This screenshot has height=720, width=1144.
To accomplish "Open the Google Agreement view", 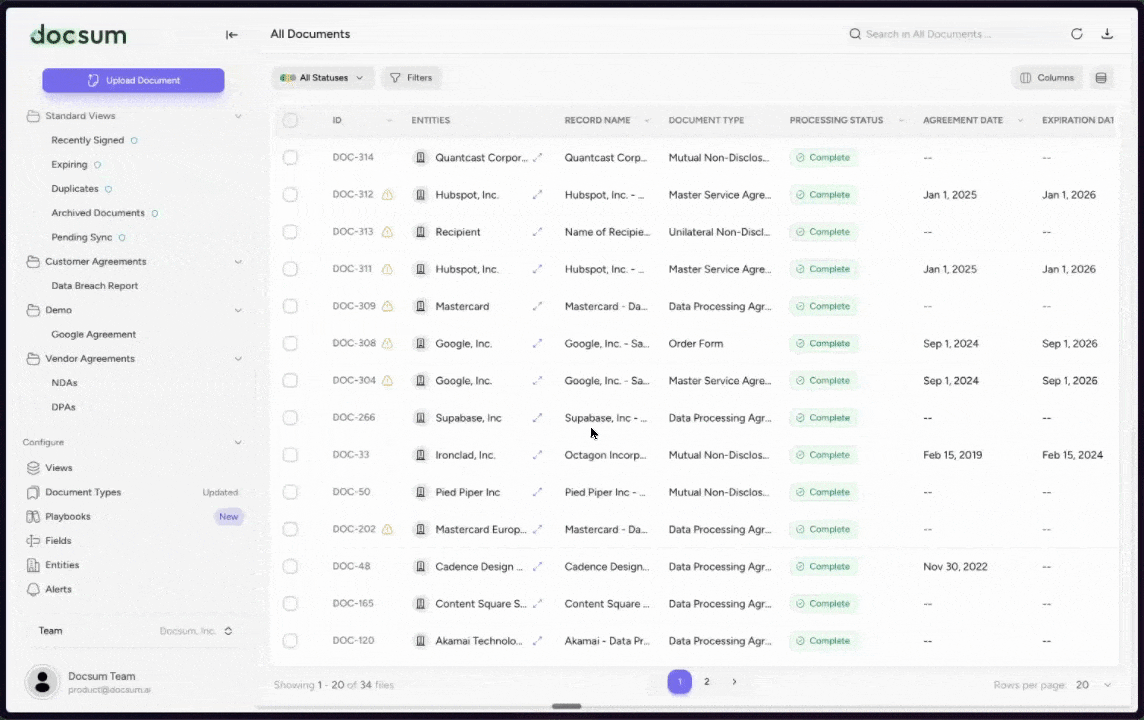I will click(93, 335).
